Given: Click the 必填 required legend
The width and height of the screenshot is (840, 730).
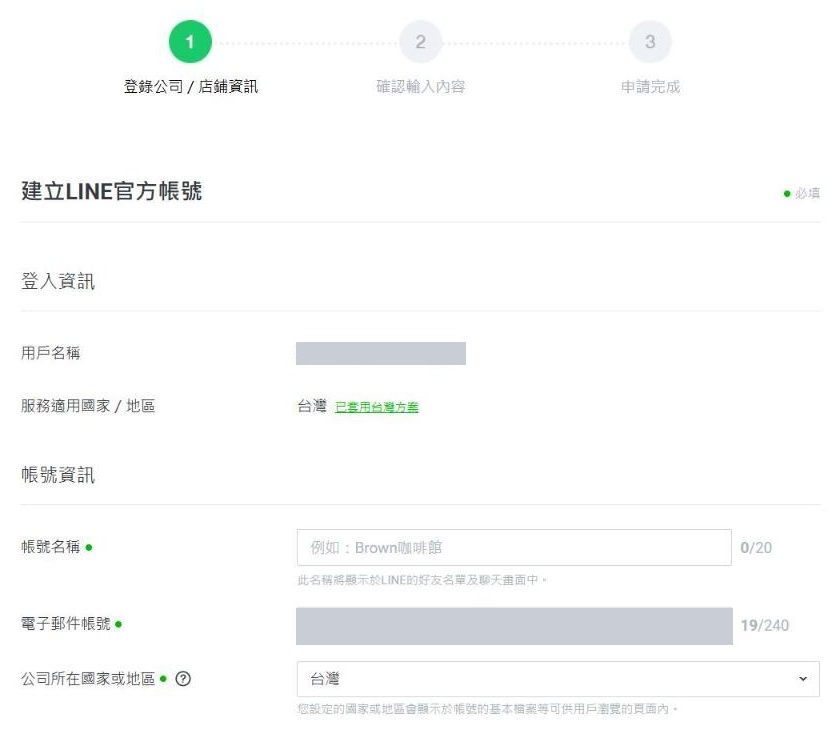Looking at the screenshot, I should tap(802, 193).
